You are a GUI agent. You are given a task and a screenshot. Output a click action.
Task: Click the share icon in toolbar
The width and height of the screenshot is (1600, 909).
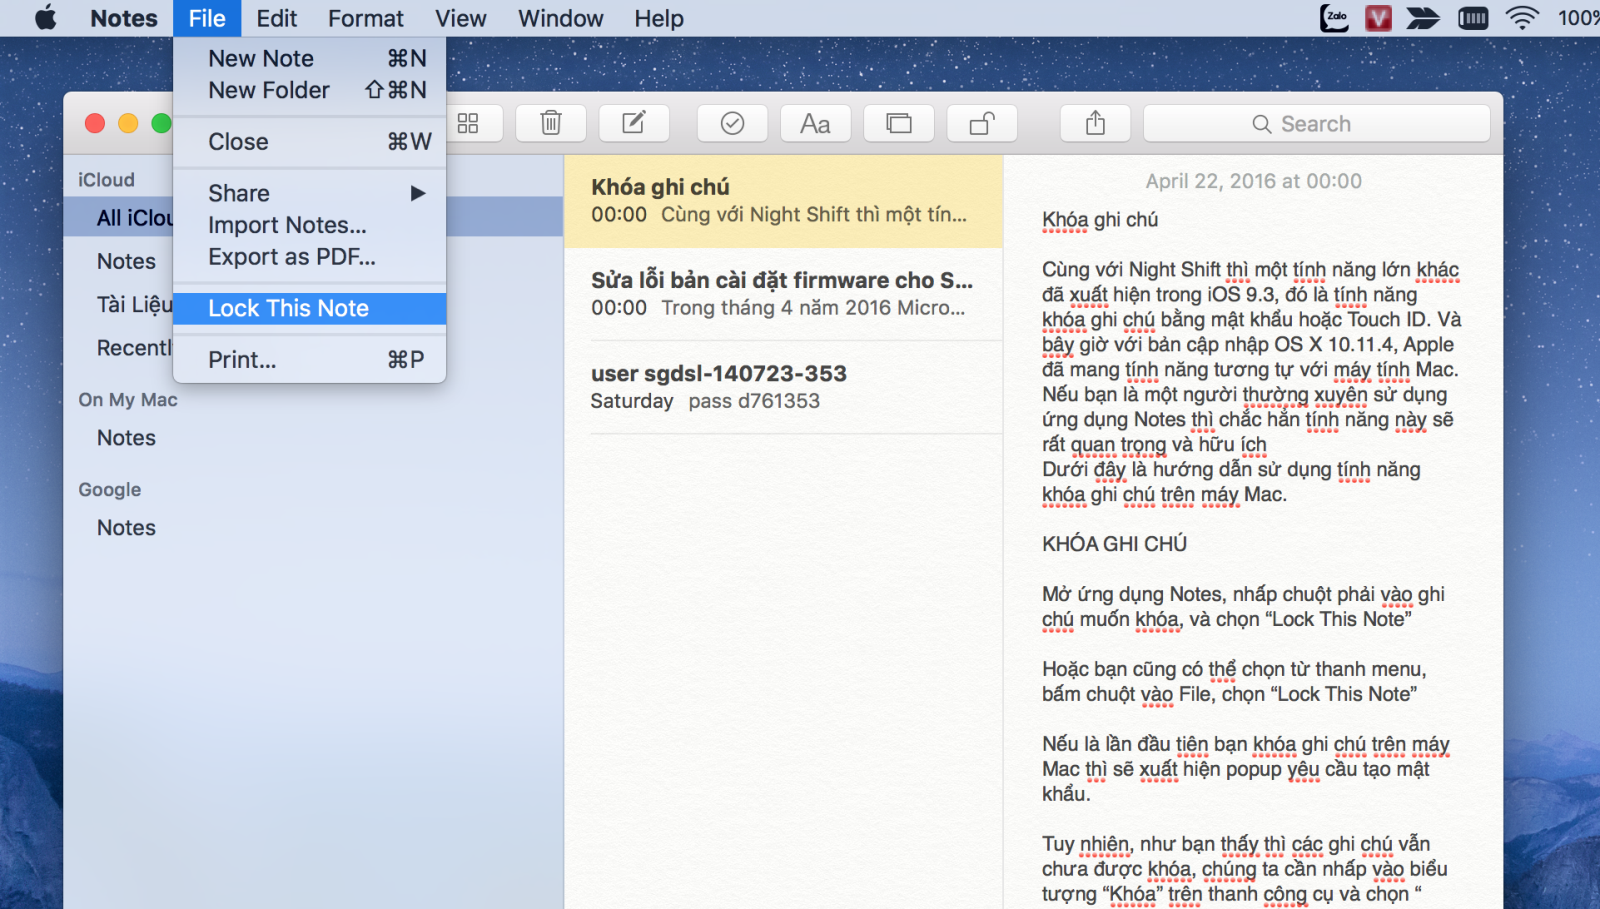tap(1095, 123)
